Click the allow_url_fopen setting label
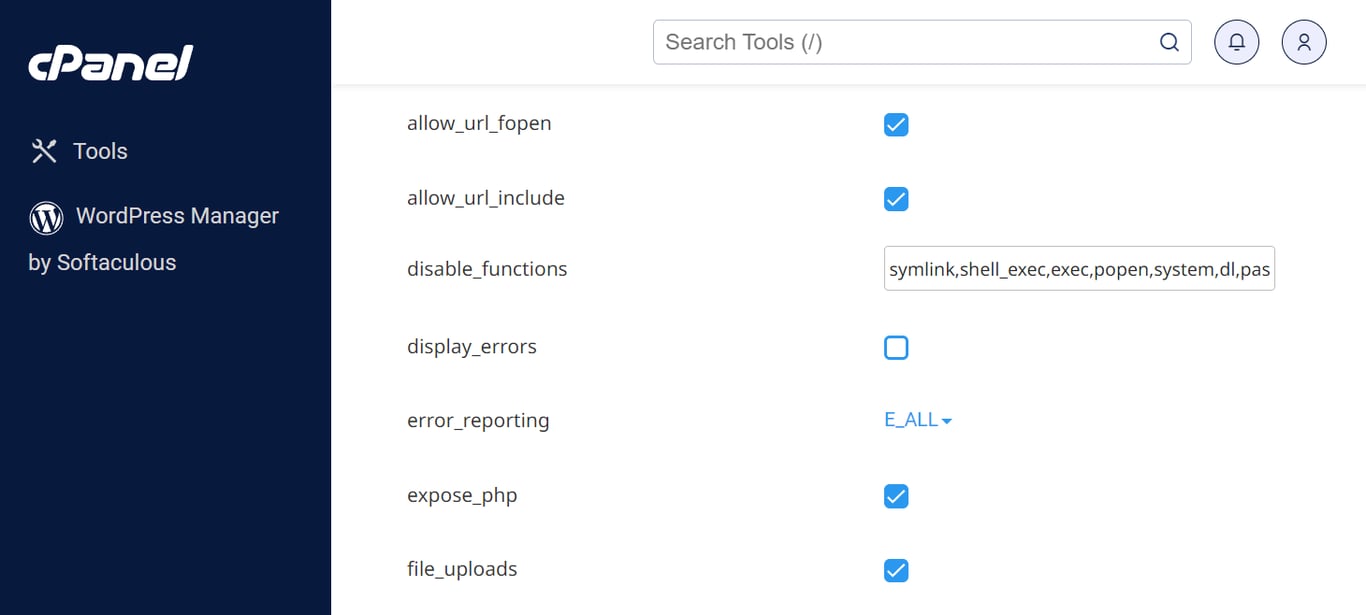The height and width of the screenshot is (615, 1366). pyautogui.click(x=479, y=122)
